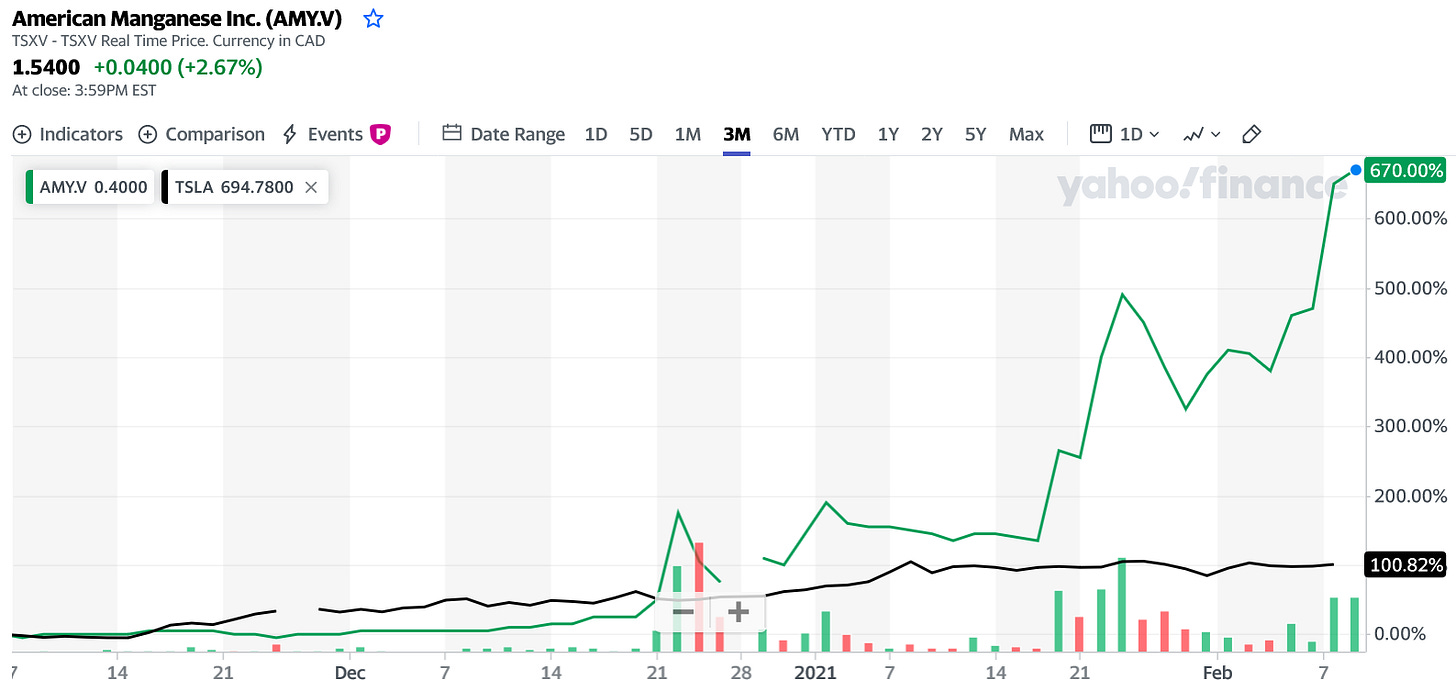
Task: Select the 1D time range
Action: 596,134
